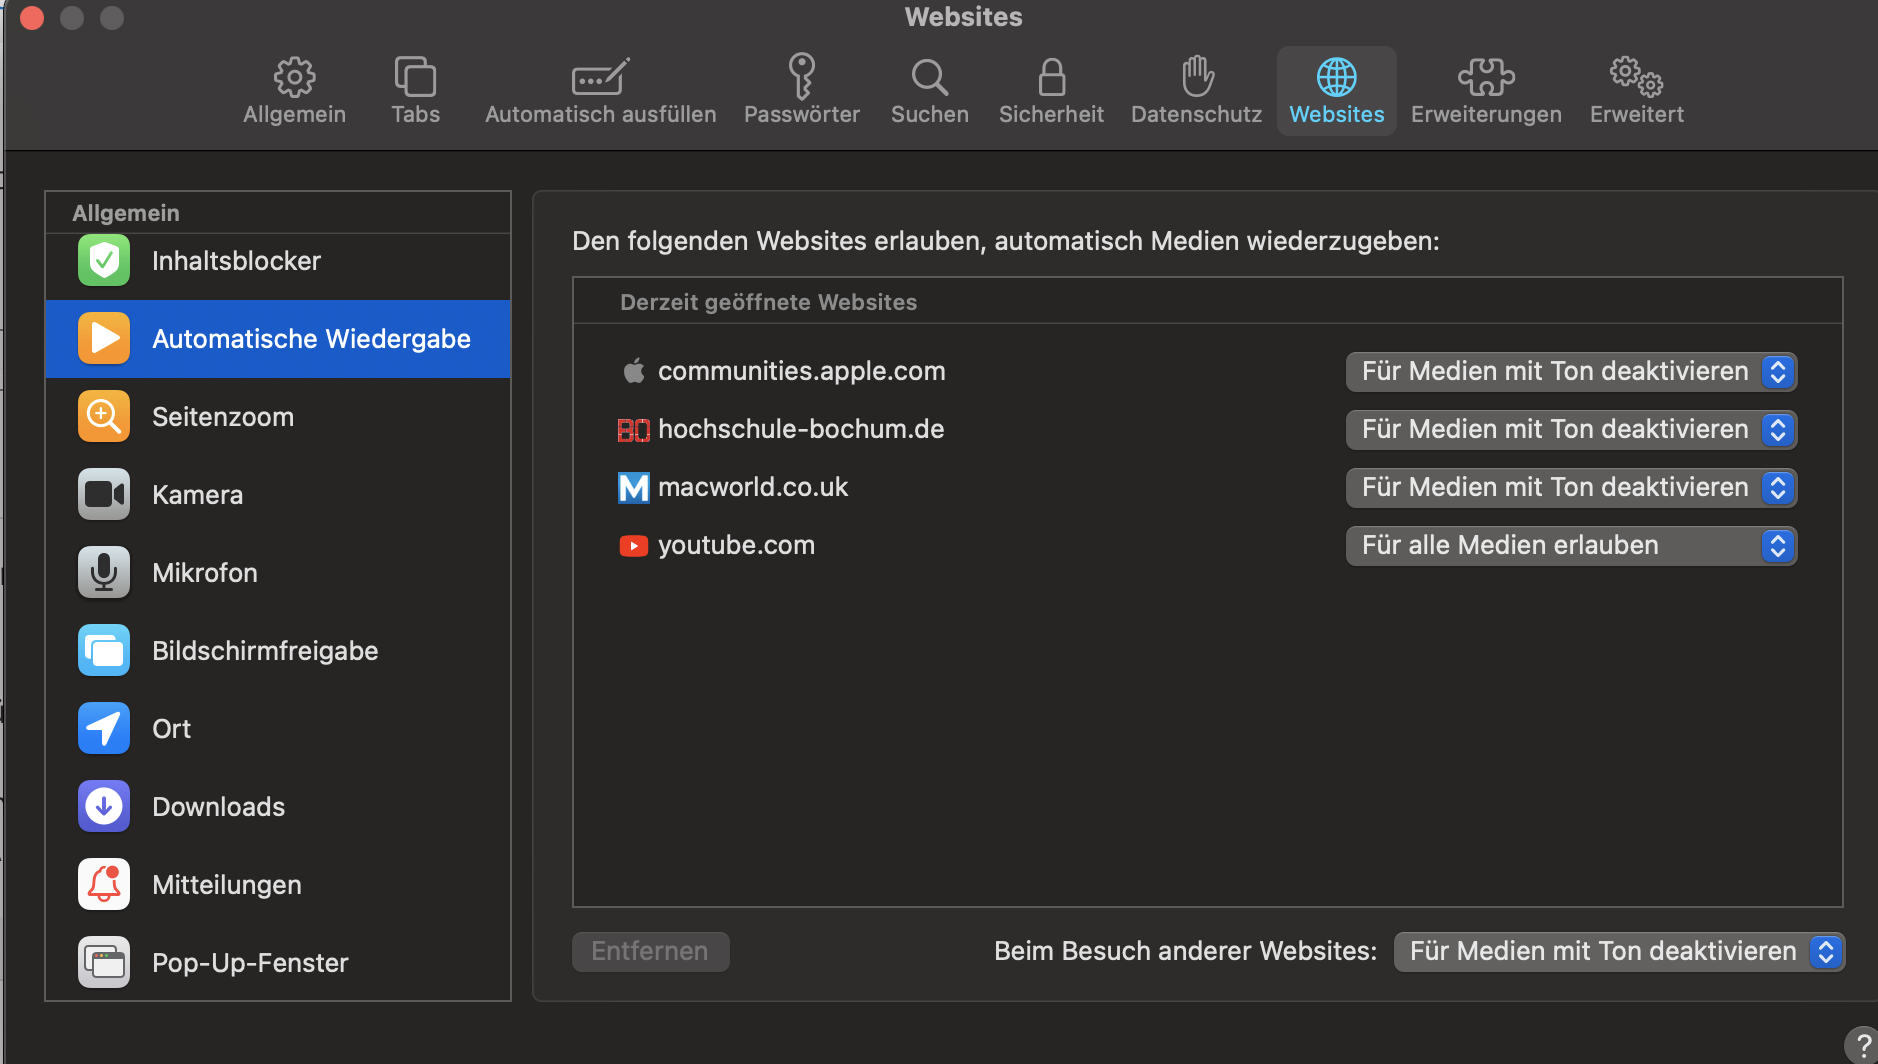This screenshot has width=1878, height=1064.
Task: Click the Entfernen button
Action: 650,951
